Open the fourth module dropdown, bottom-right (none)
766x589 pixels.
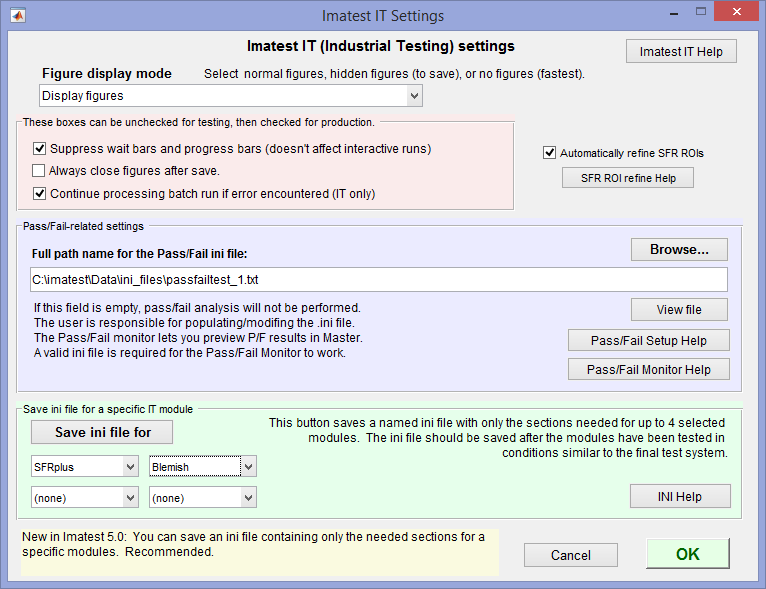[203, 498]
